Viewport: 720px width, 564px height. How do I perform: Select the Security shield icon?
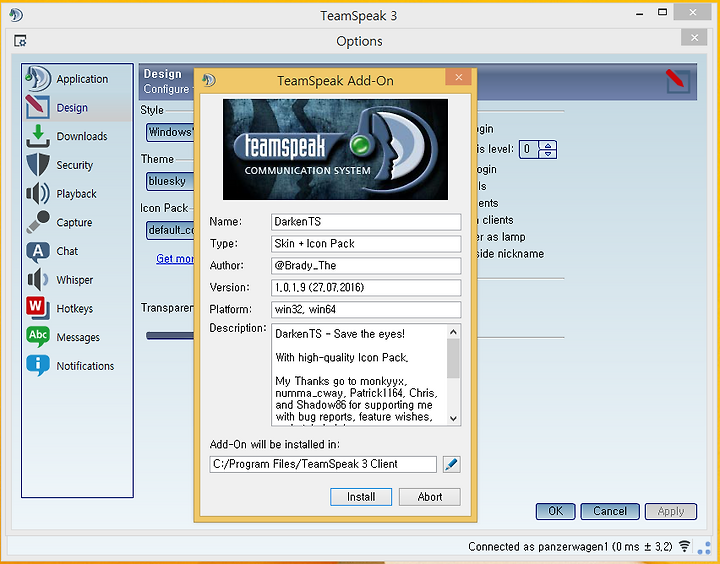[x=38, y=164]
